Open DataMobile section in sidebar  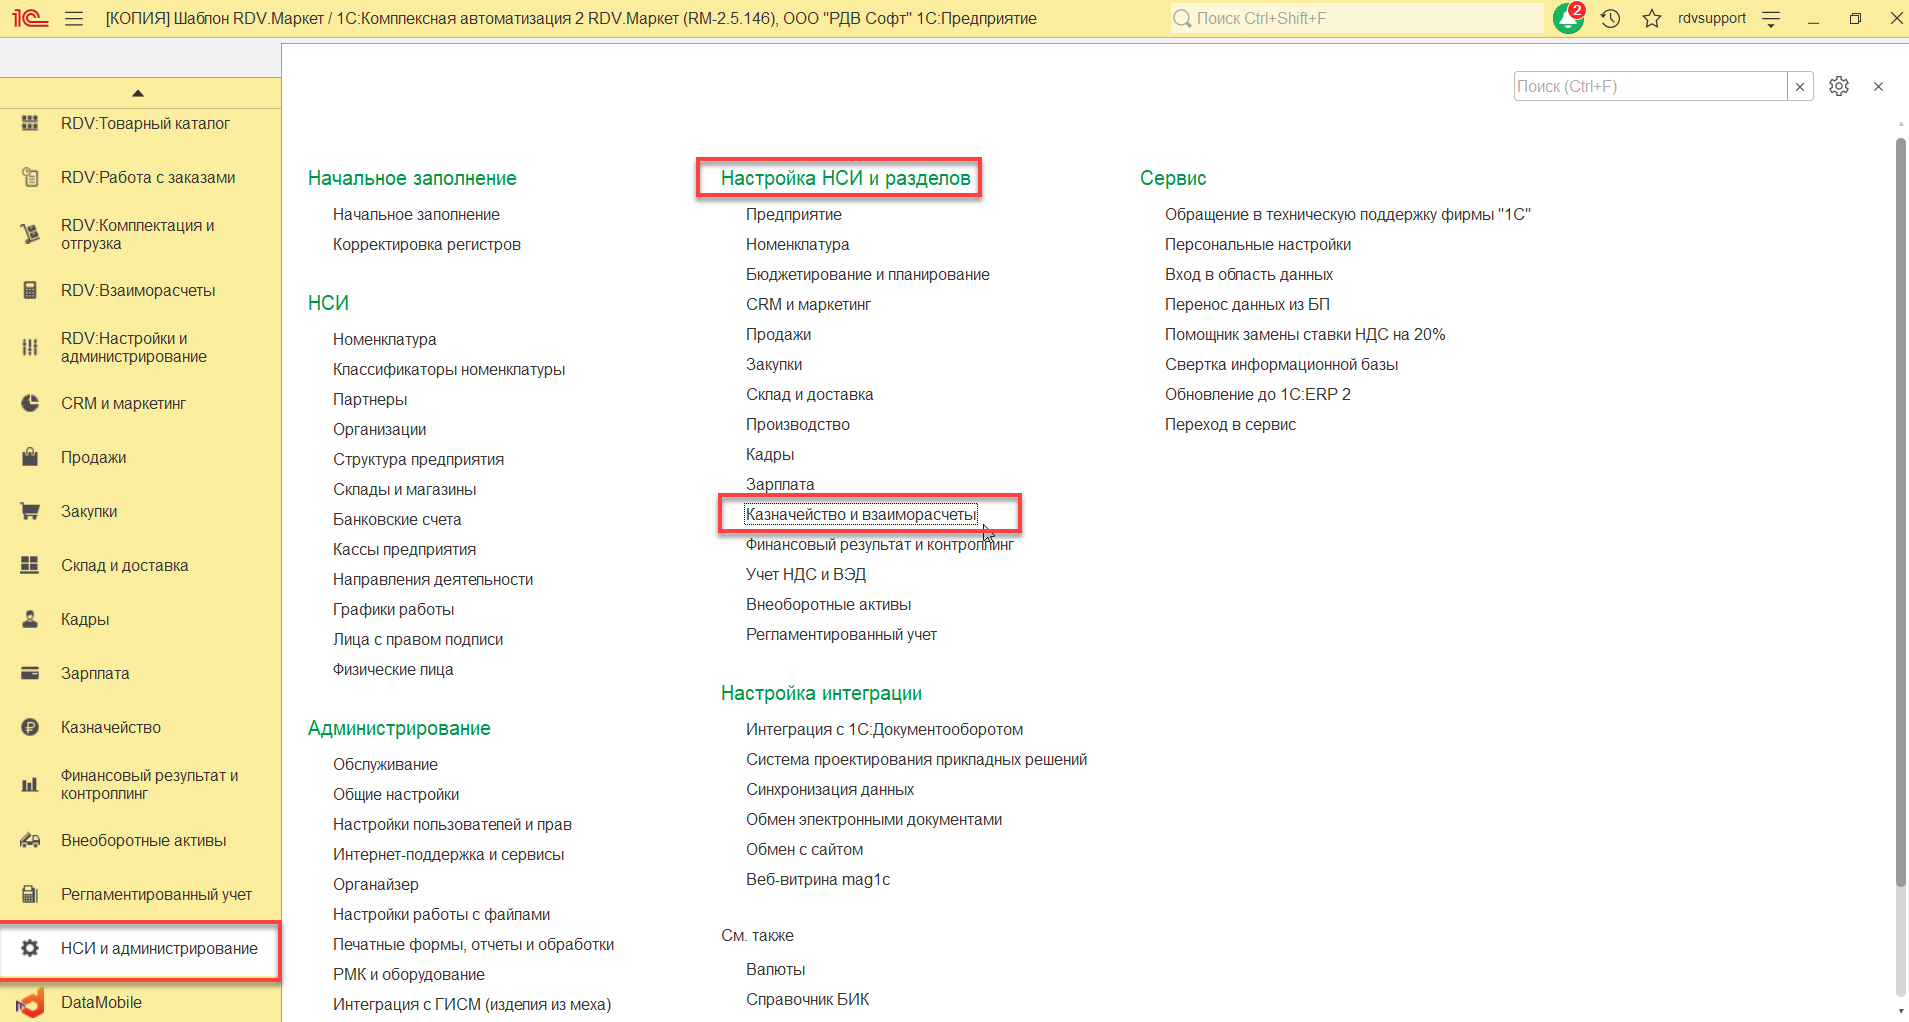[x=101, y=1002]
